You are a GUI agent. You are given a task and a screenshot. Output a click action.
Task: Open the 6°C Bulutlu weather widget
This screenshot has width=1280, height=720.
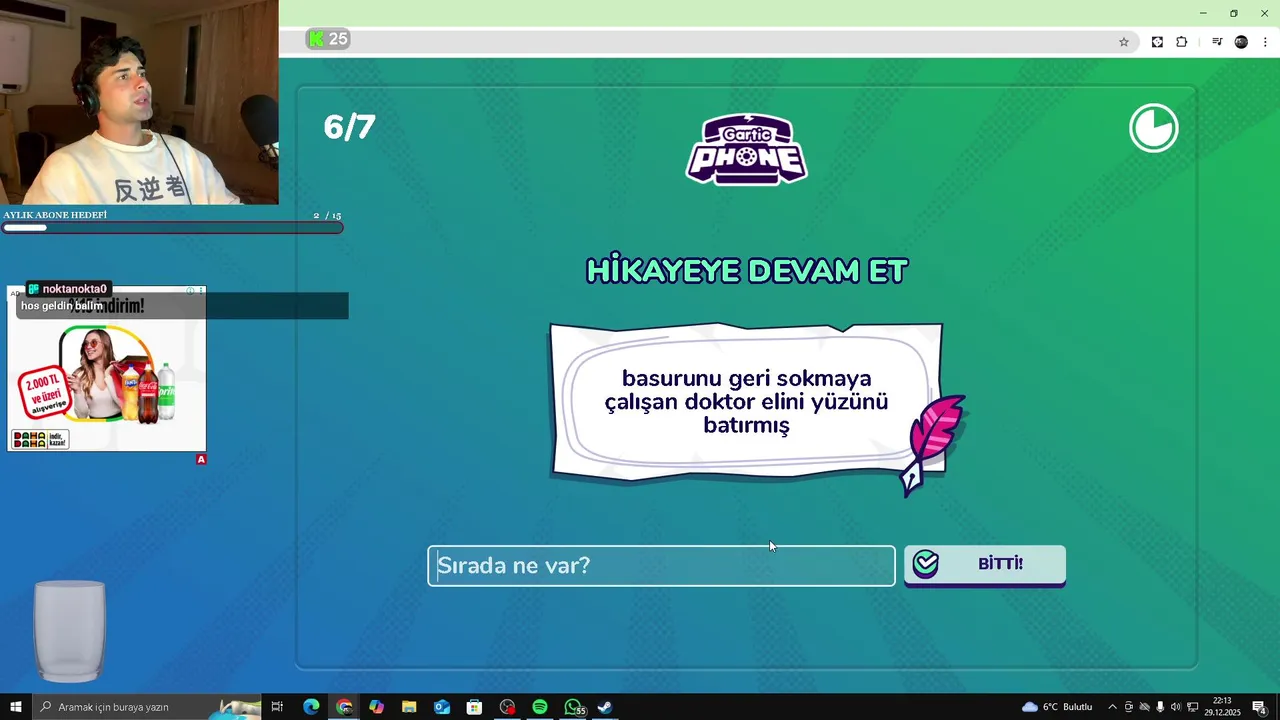point(1057,707)
